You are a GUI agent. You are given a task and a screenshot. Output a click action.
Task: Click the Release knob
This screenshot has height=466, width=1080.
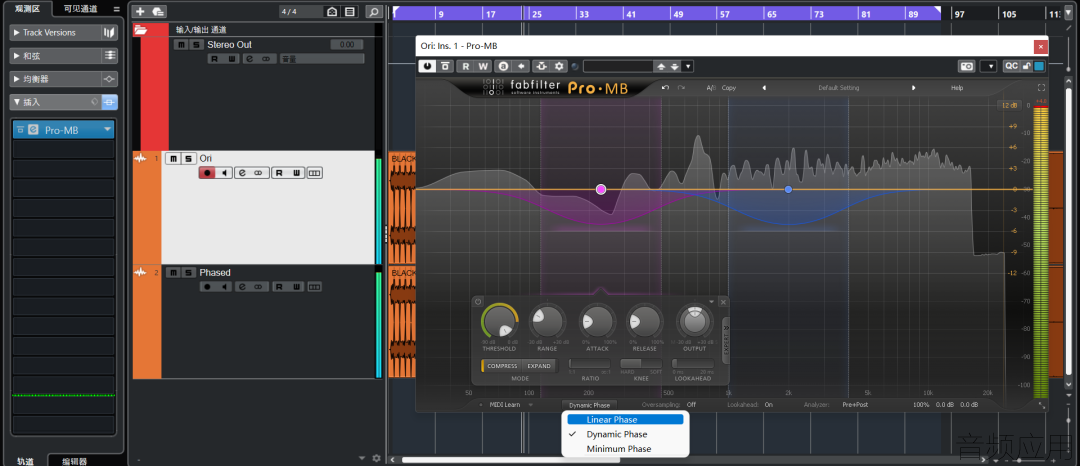pyautogui.click(x=645, y=322)
